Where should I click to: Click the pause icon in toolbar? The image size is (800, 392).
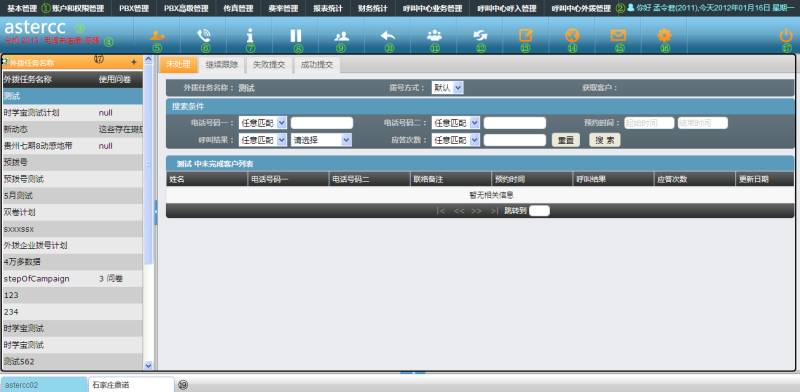(x=296, y=35)
